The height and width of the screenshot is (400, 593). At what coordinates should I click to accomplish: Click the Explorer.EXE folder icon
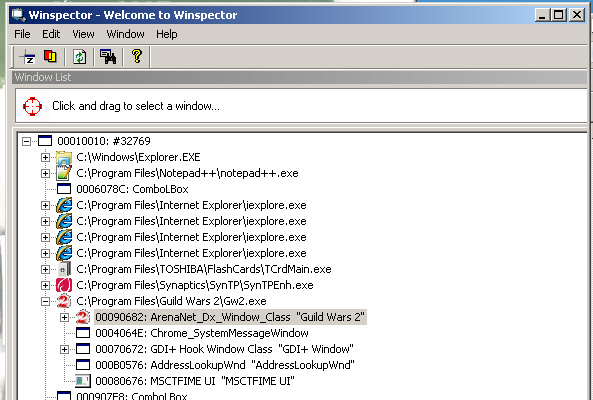(x=64, y=157)
